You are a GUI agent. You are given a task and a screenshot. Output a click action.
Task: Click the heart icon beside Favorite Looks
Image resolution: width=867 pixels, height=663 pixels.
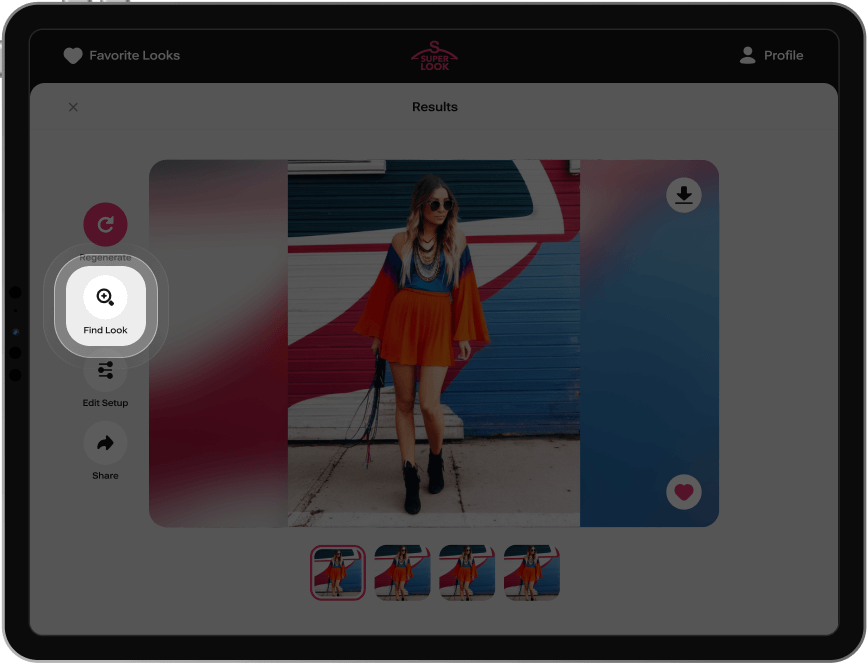73,56
